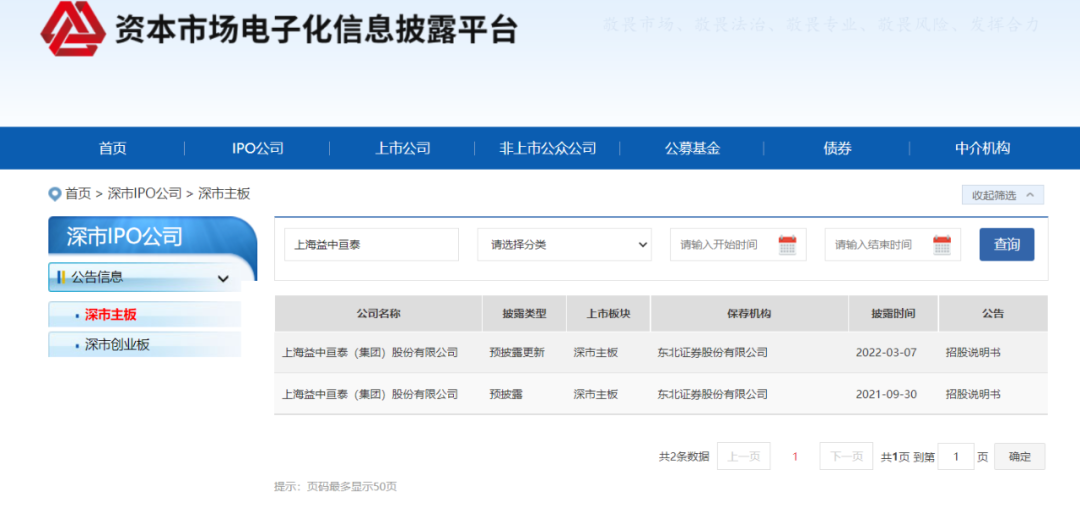Image resolution: width=1080 pixels, height=513 pixels.
Task: Open 招股说明书 for 2021-09-30 row
Action: coord(973,395)
